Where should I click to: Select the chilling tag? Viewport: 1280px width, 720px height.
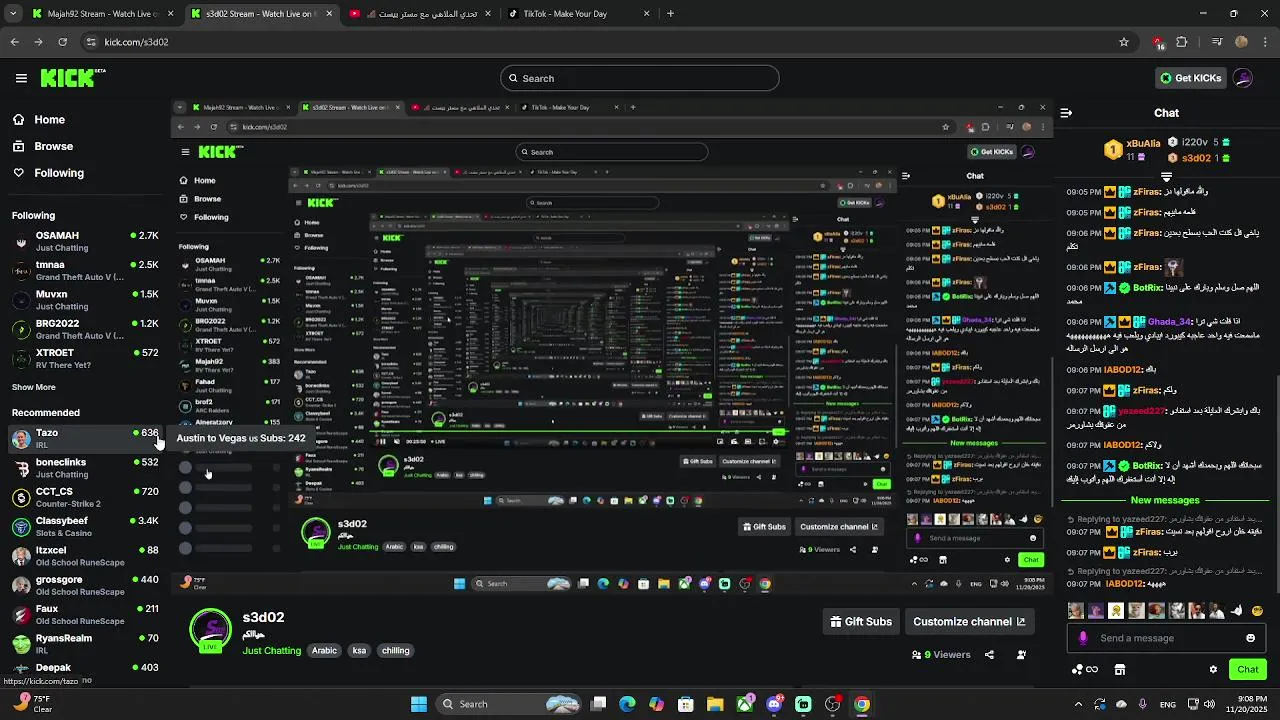(395, 650)
